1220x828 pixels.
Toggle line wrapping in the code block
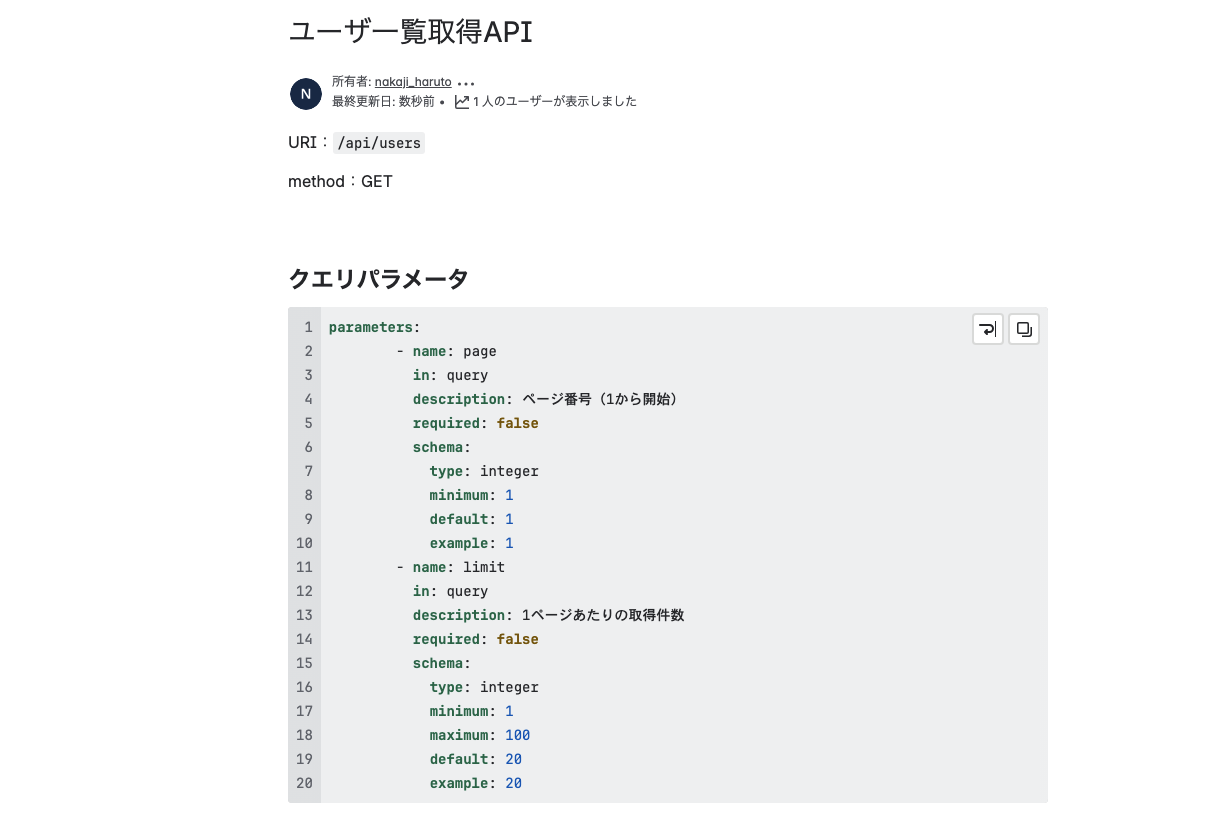coord(987,329)
